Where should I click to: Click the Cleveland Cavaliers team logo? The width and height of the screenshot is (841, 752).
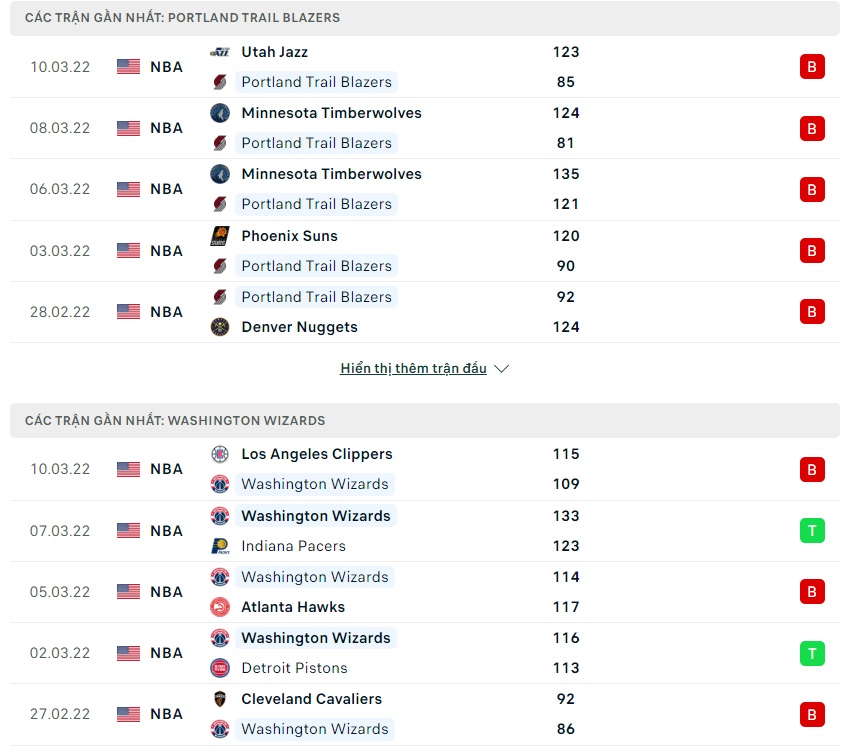pos(220,699)
